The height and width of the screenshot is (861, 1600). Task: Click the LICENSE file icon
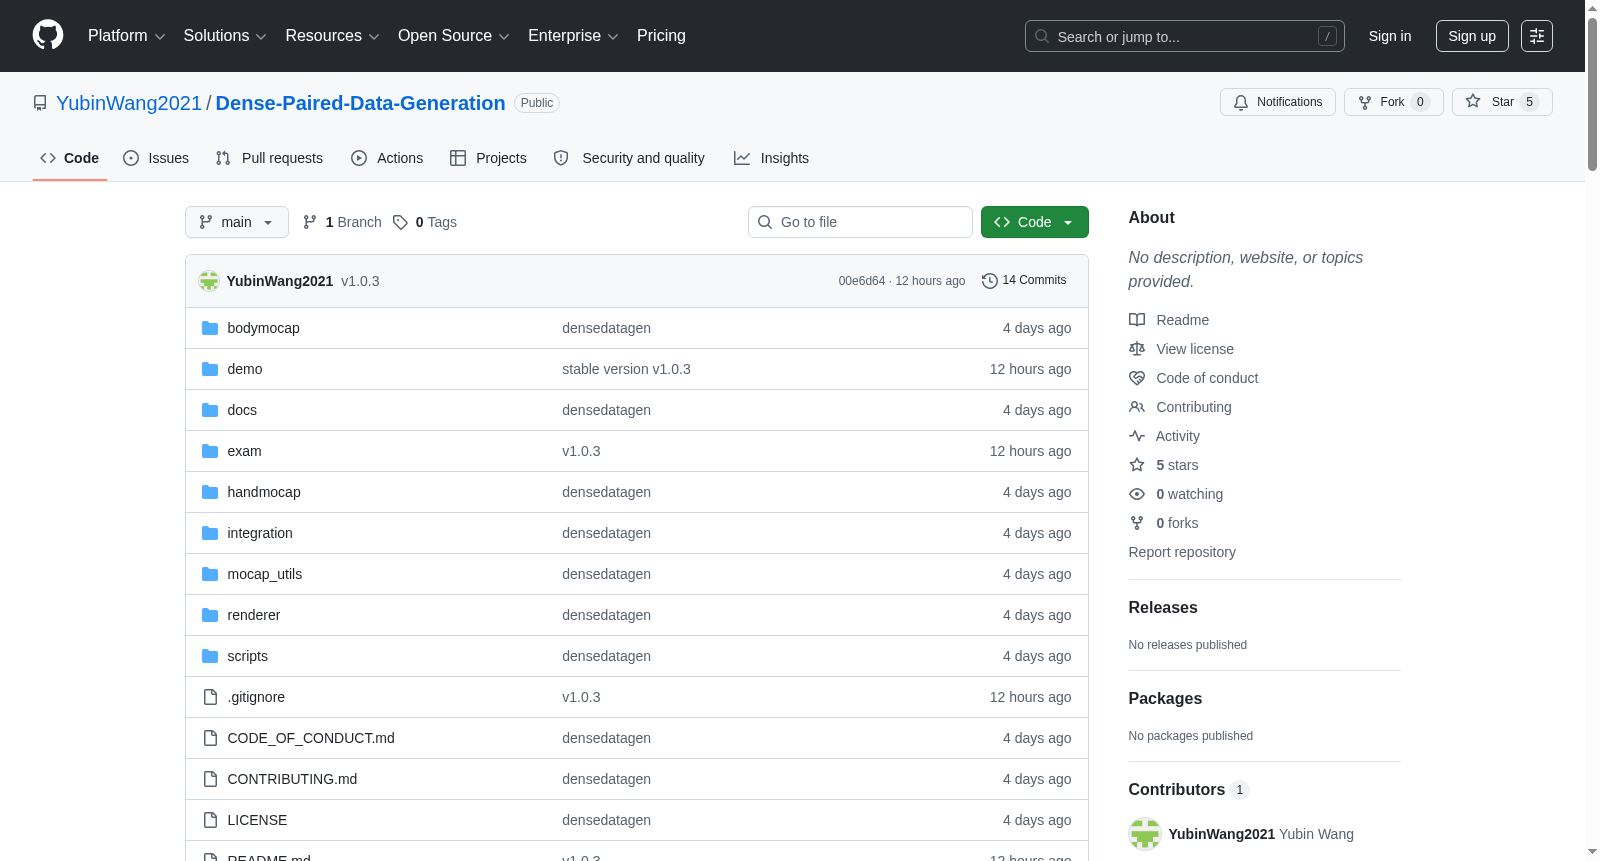point(210,820)
